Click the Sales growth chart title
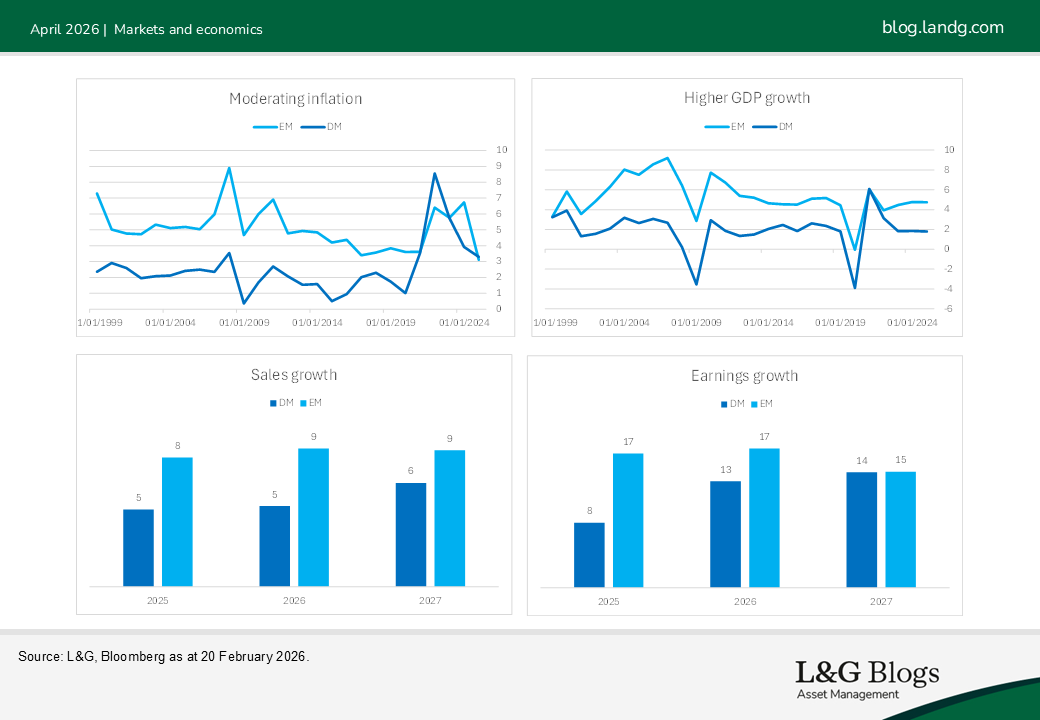 (294, 375)
